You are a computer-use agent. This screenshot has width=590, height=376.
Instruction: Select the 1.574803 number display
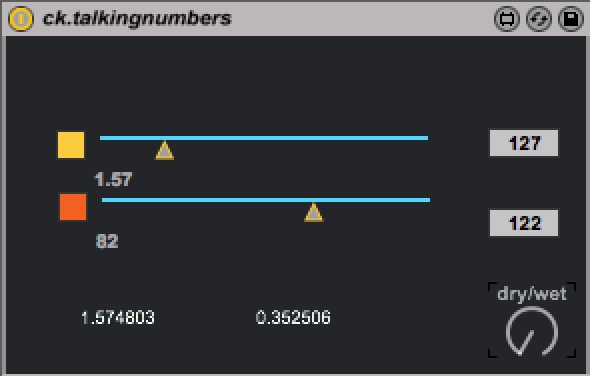tap(118, 318)
